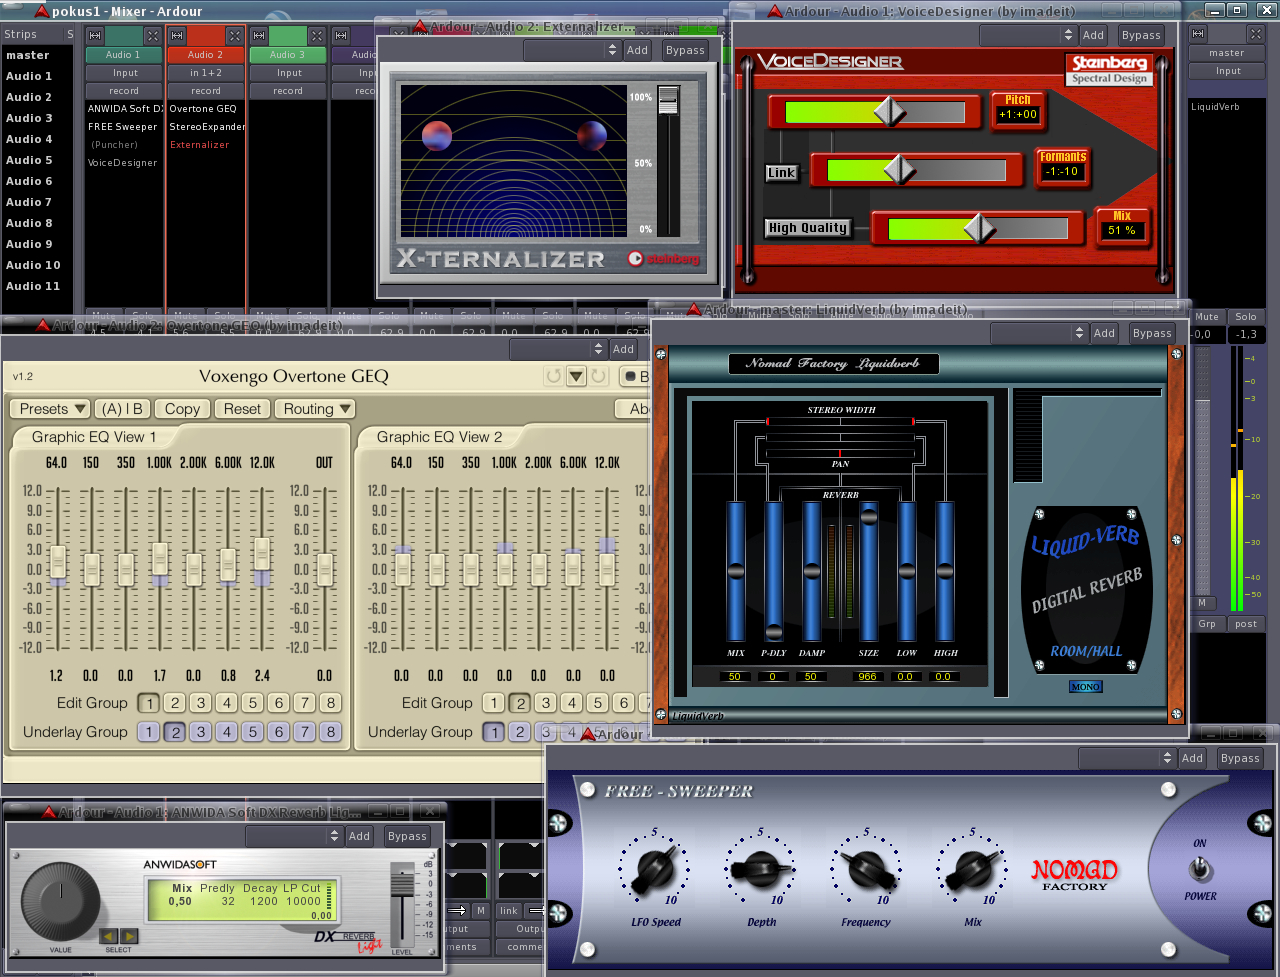The image size is (1280, 977).
Task: Click the Pitch value display in VoiceDesigner
Action: [x=1018, y=115]
